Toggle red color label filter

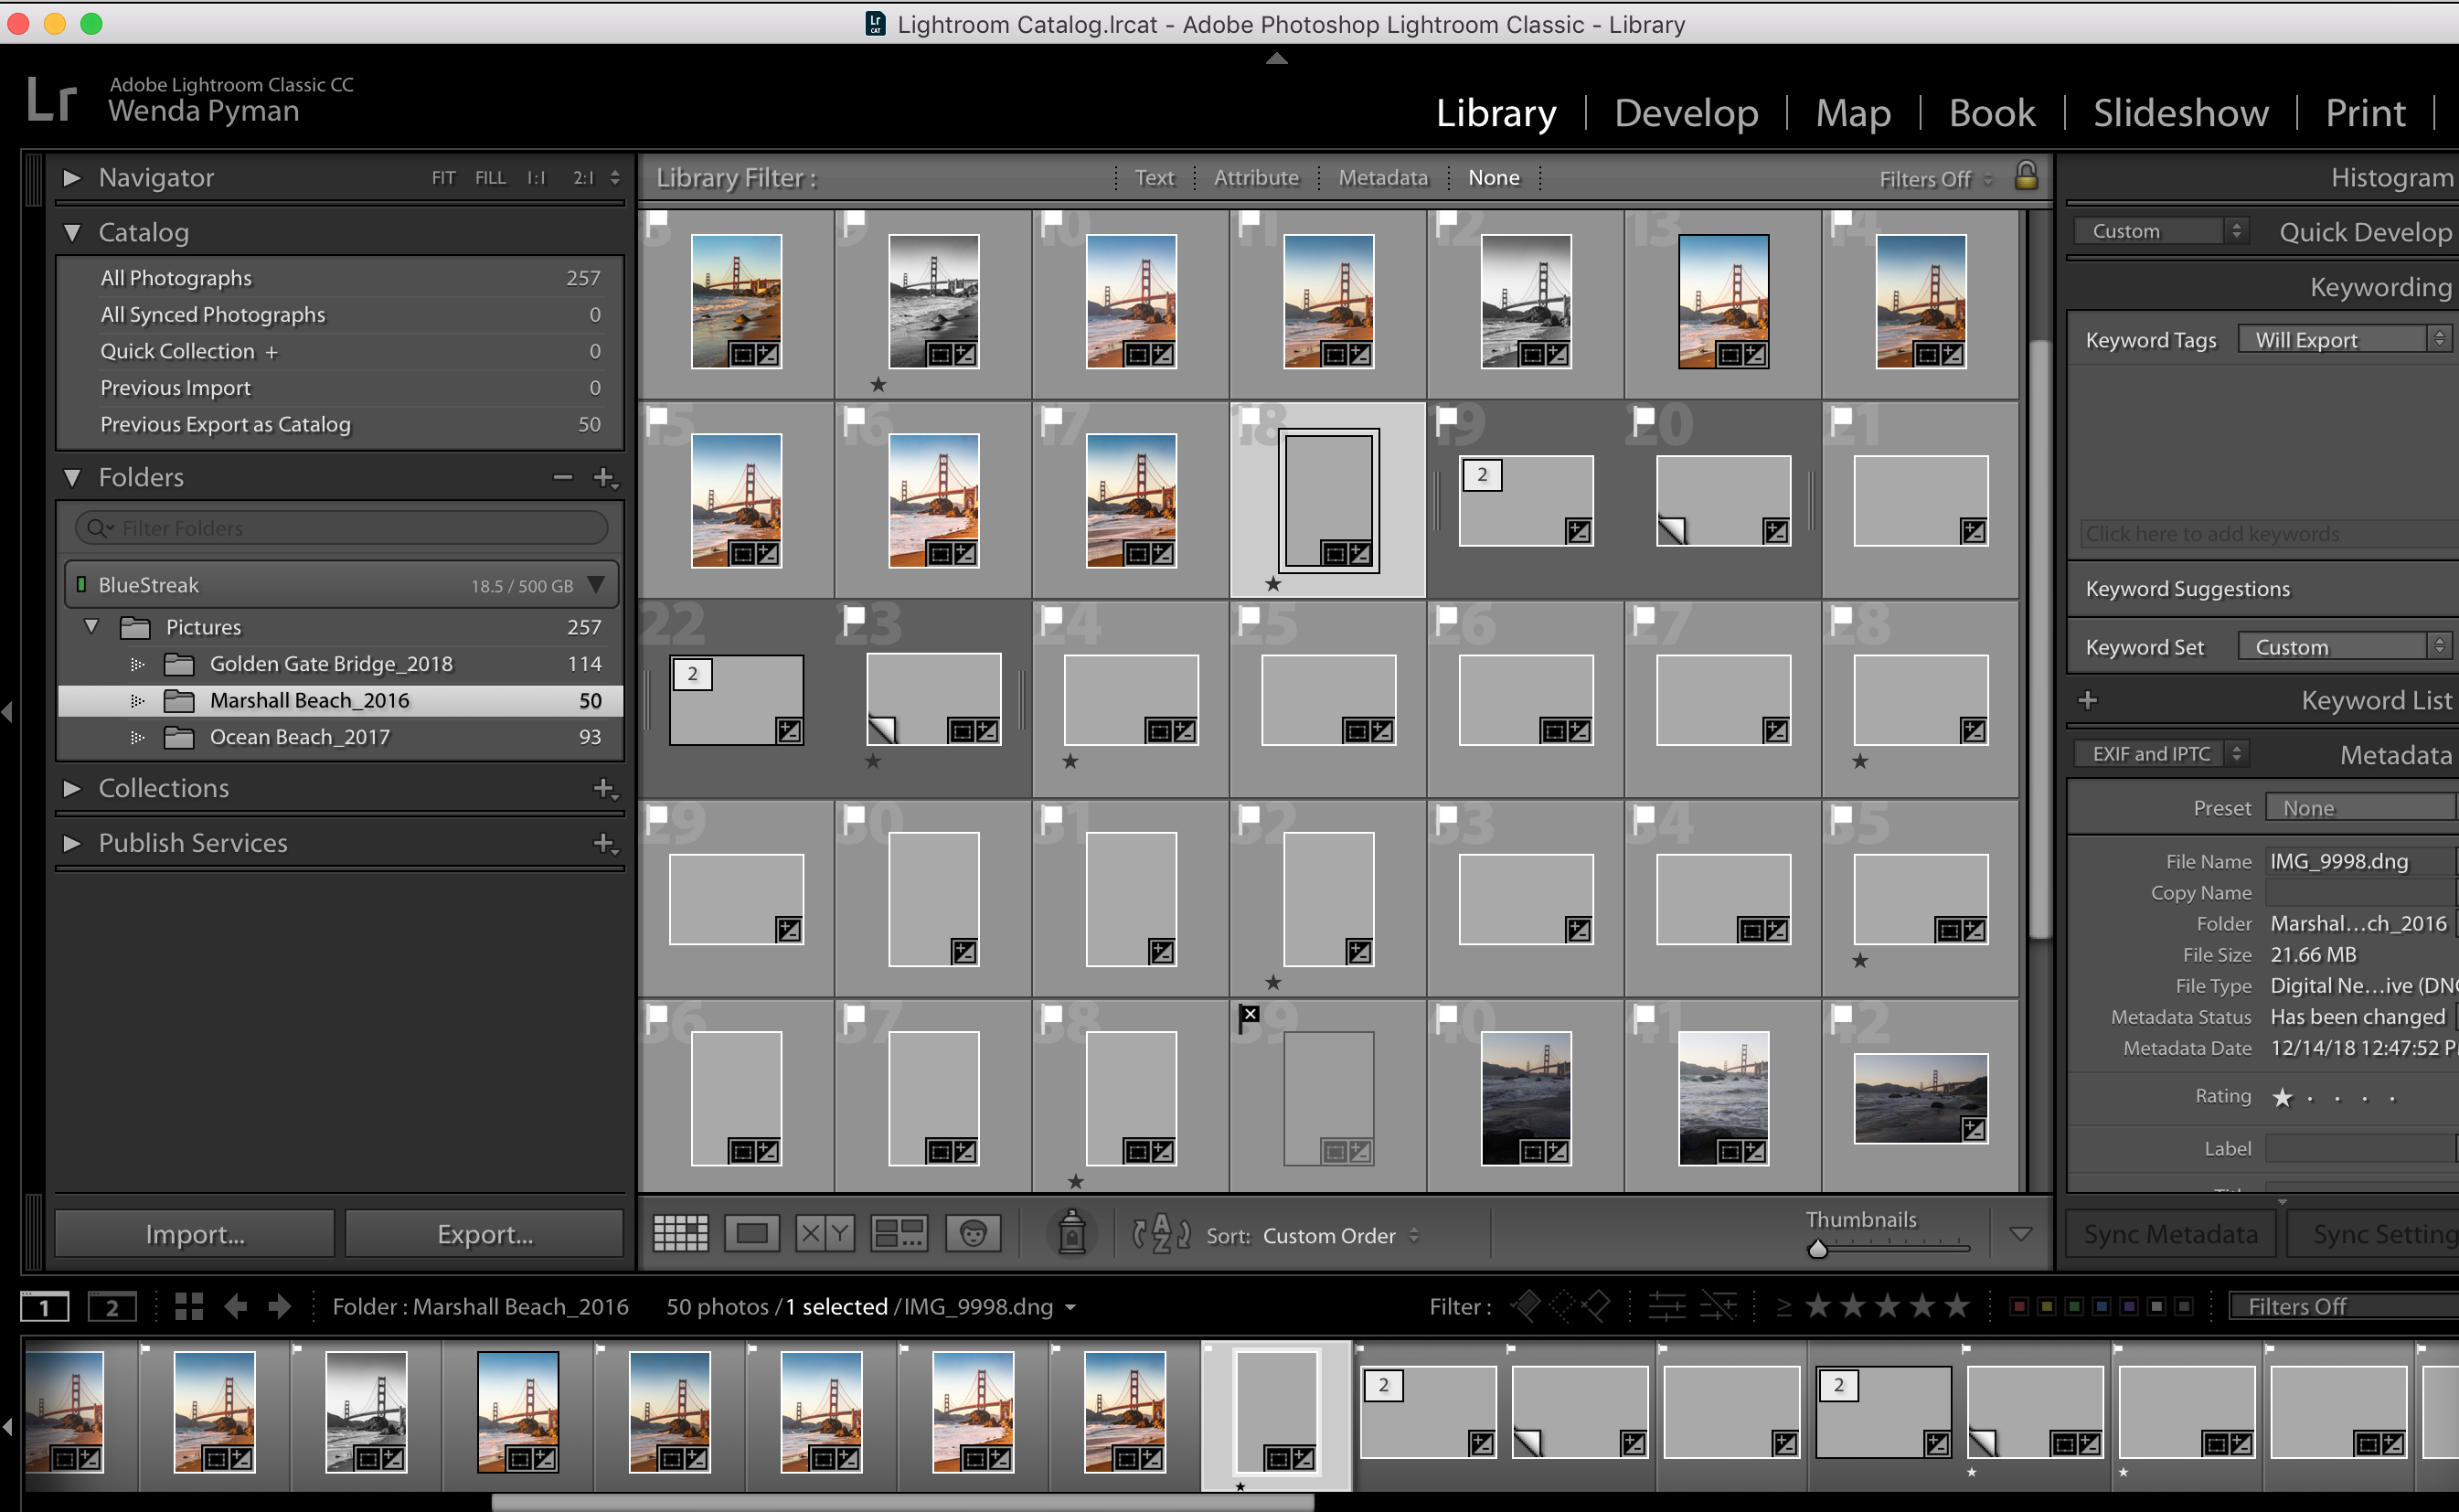(x=2018, y=1306)
